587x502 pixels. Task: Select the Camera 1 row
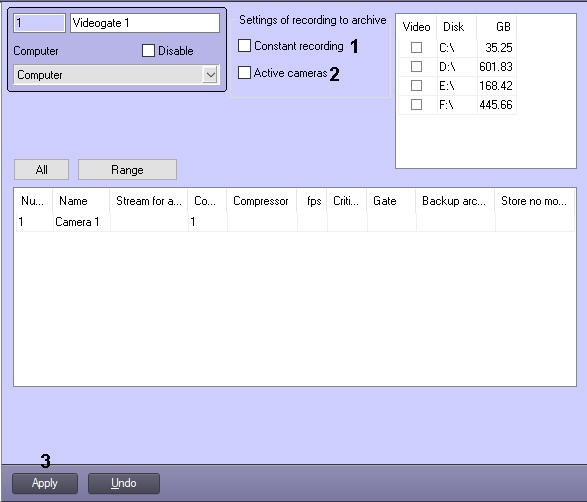click(295, 222)
